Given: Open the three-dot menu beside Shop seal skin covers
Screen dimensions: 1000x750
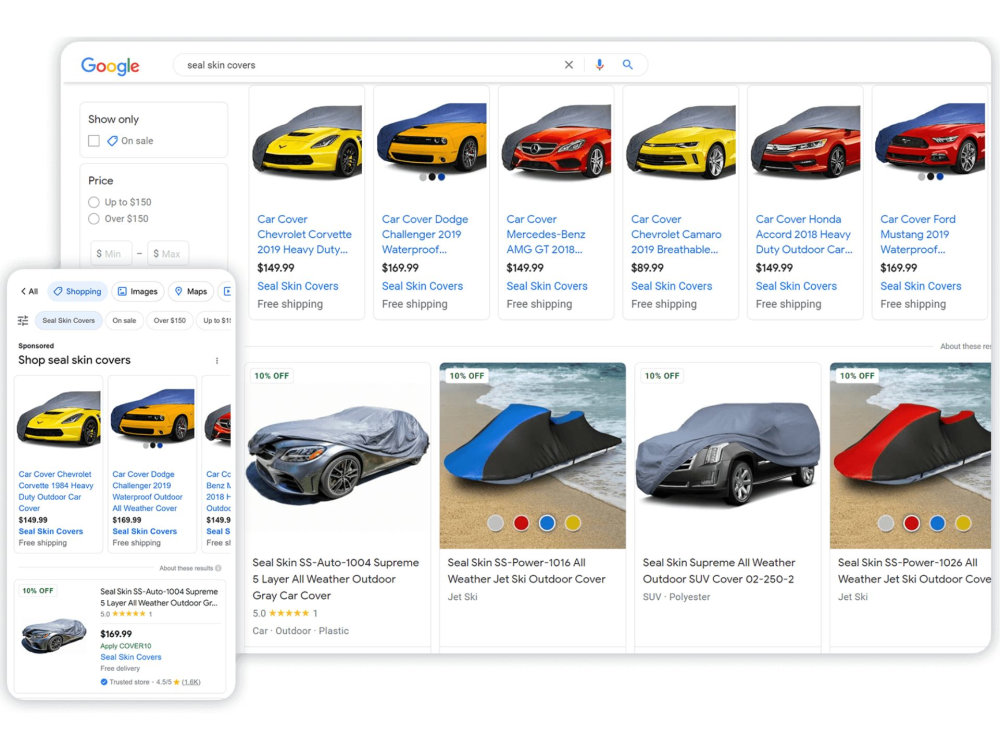Looking at the screenshot, I should 217,360.
